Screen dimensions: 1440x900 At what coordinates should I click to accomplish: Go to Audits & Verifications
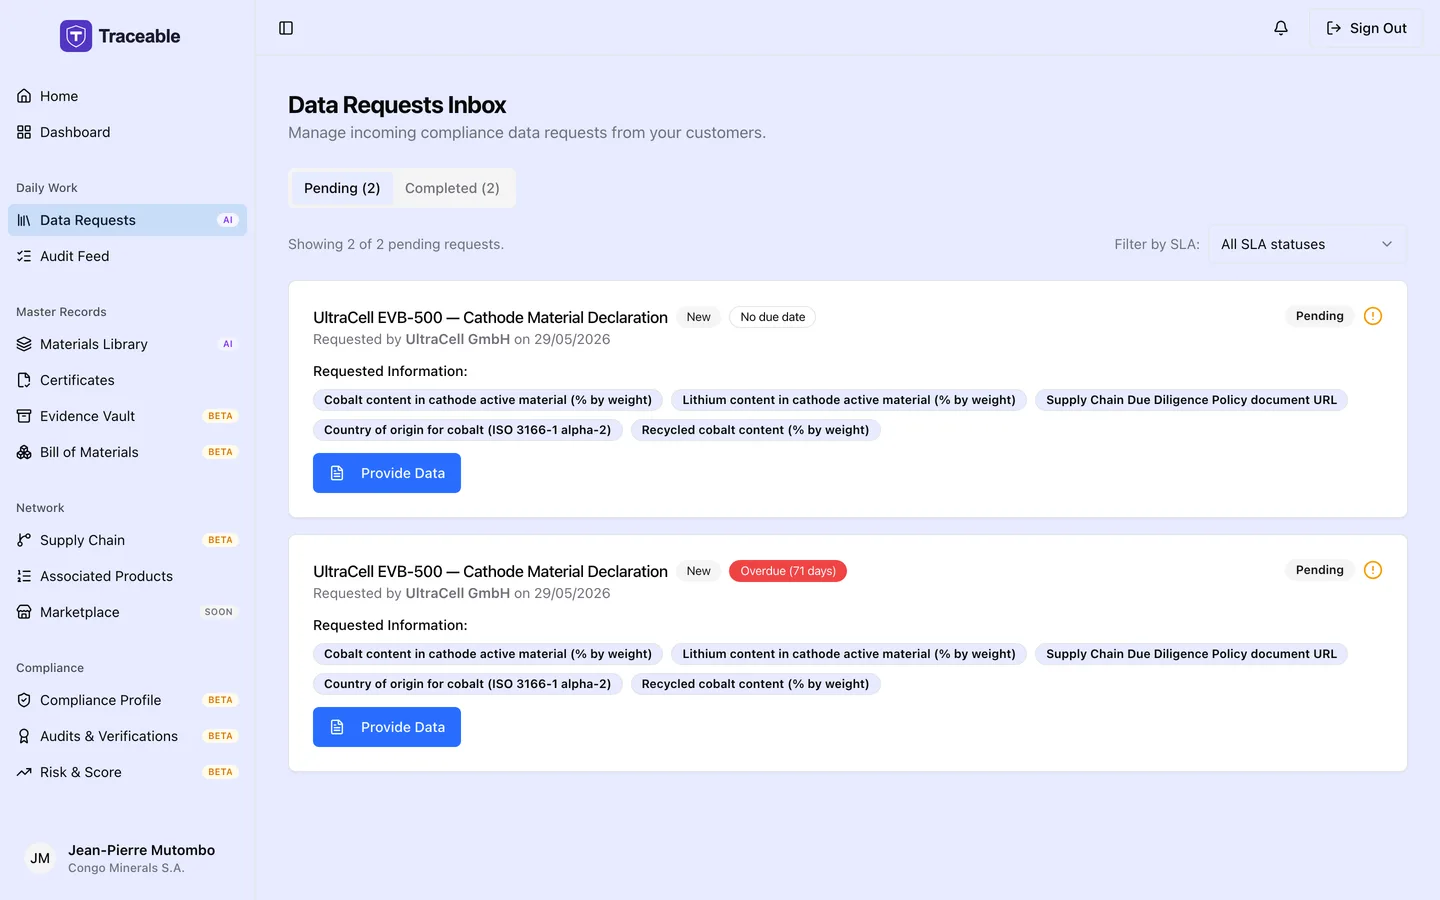(x=127, y=736)
